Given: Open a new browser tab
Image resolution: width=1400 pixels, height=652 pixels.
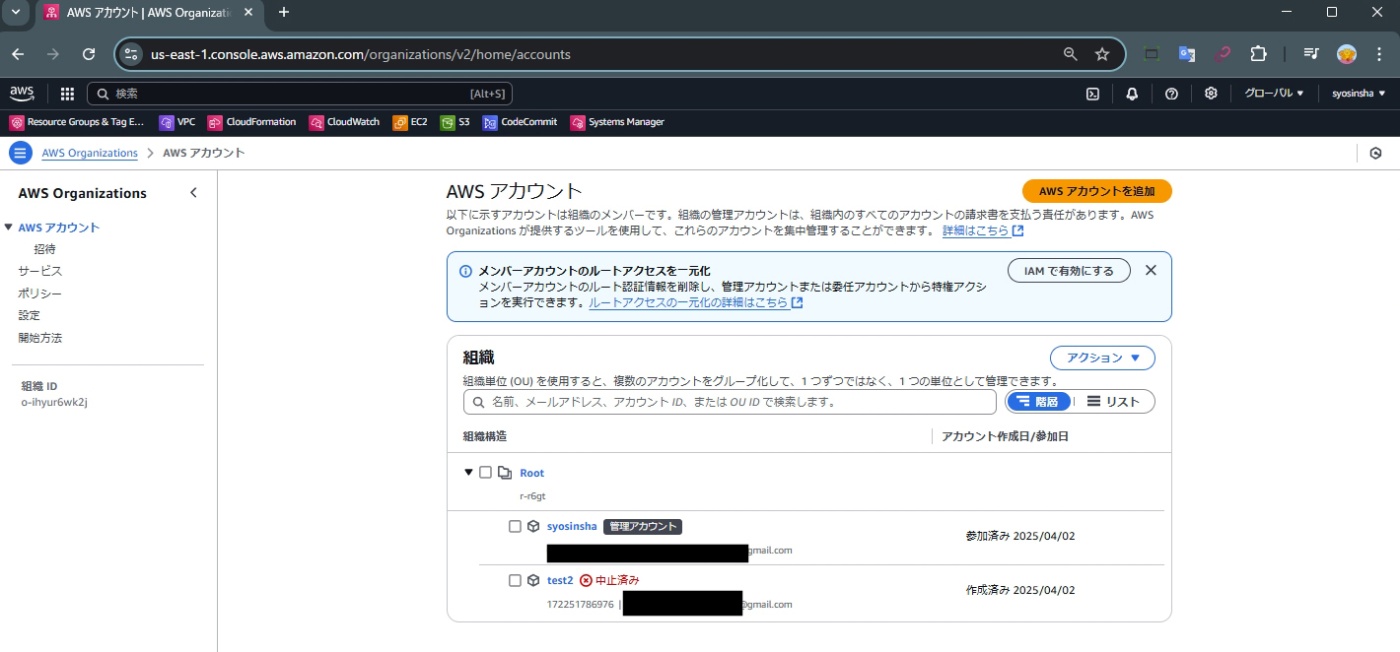Looking at the screenshot, I should coord(284,12).
